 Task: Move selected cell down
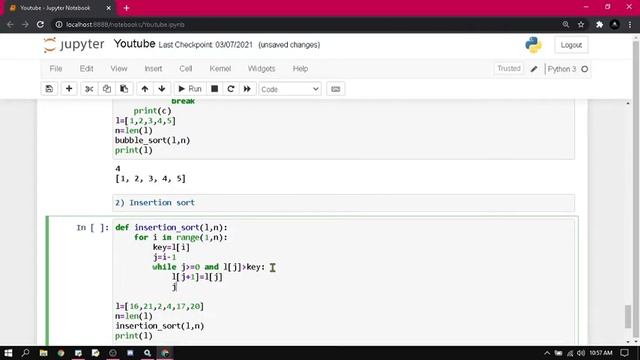(162, 89)
